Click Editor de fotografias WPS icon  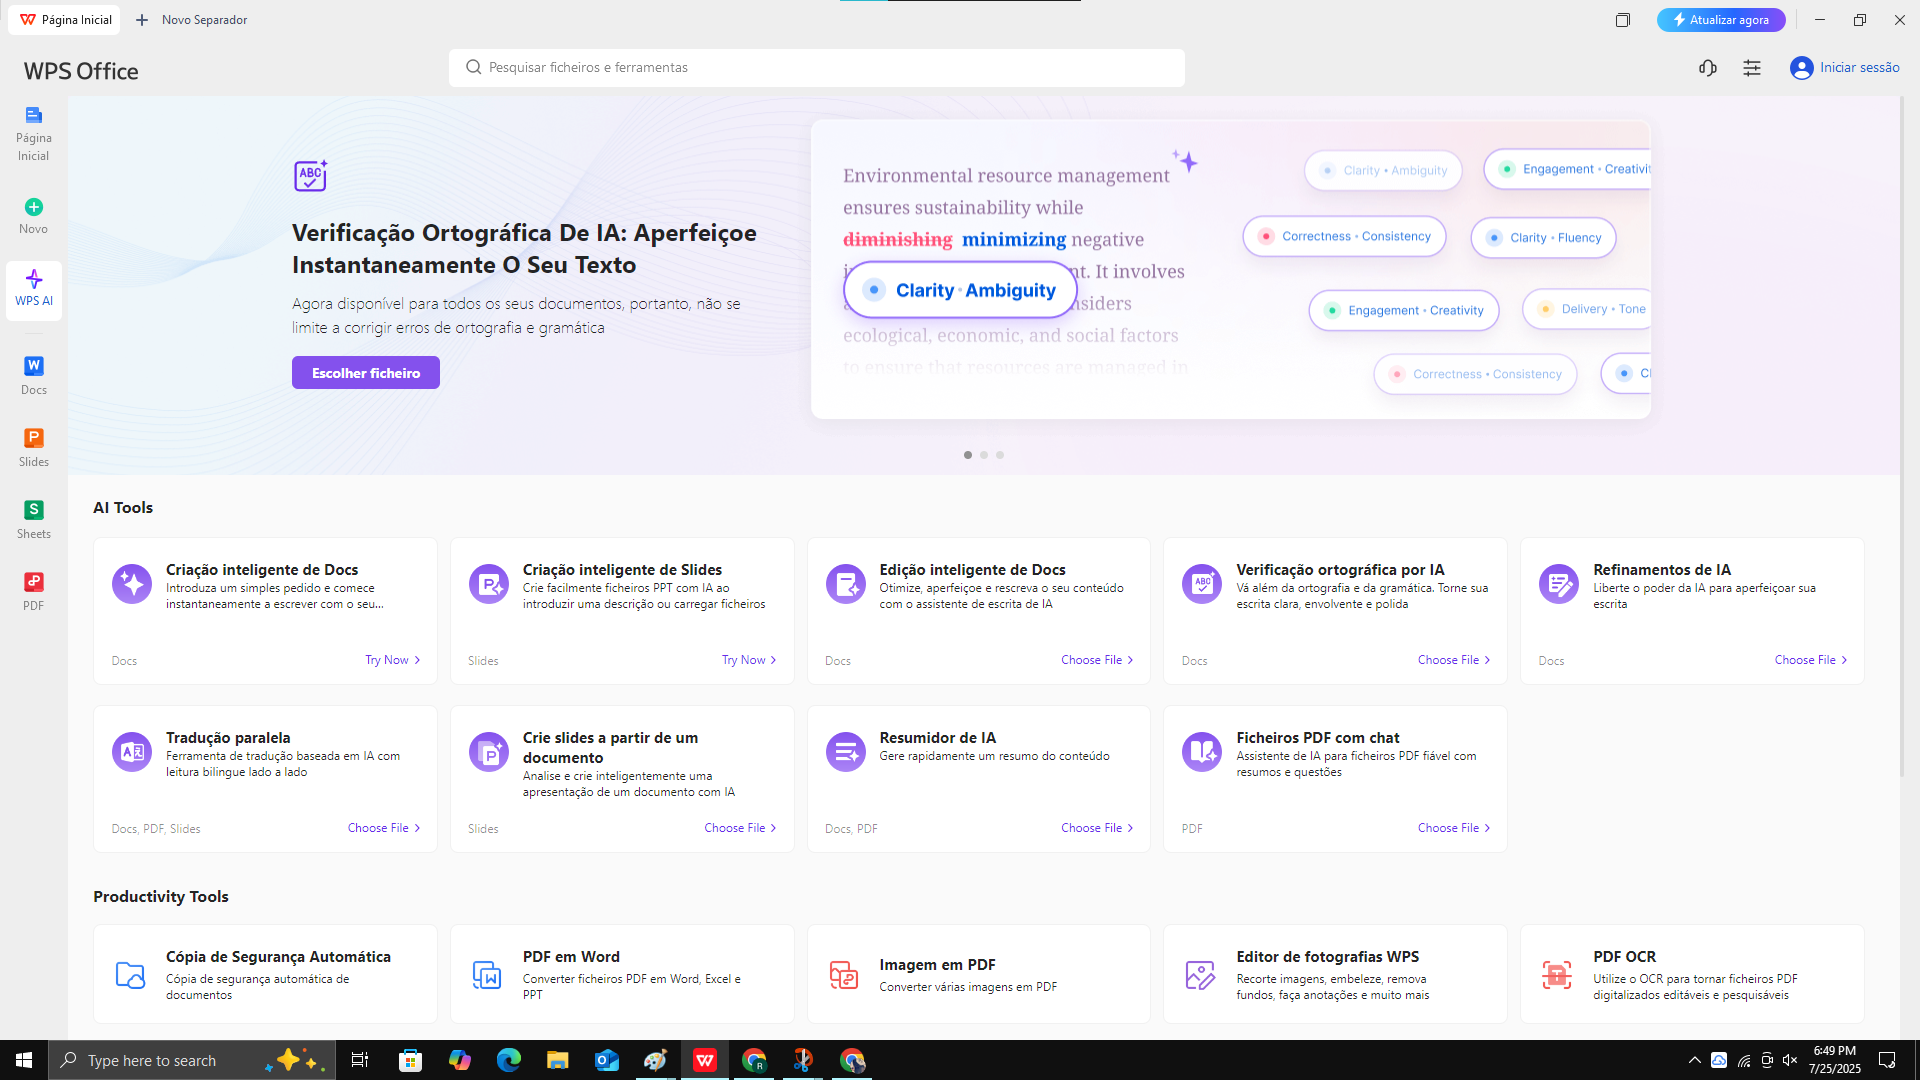pos(1199,974)
